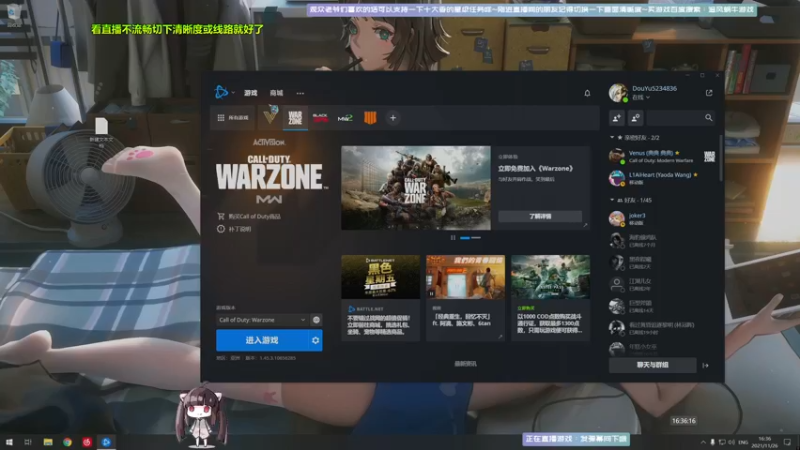
Task: Open the ENG language indicator
Action: [743, 442]
